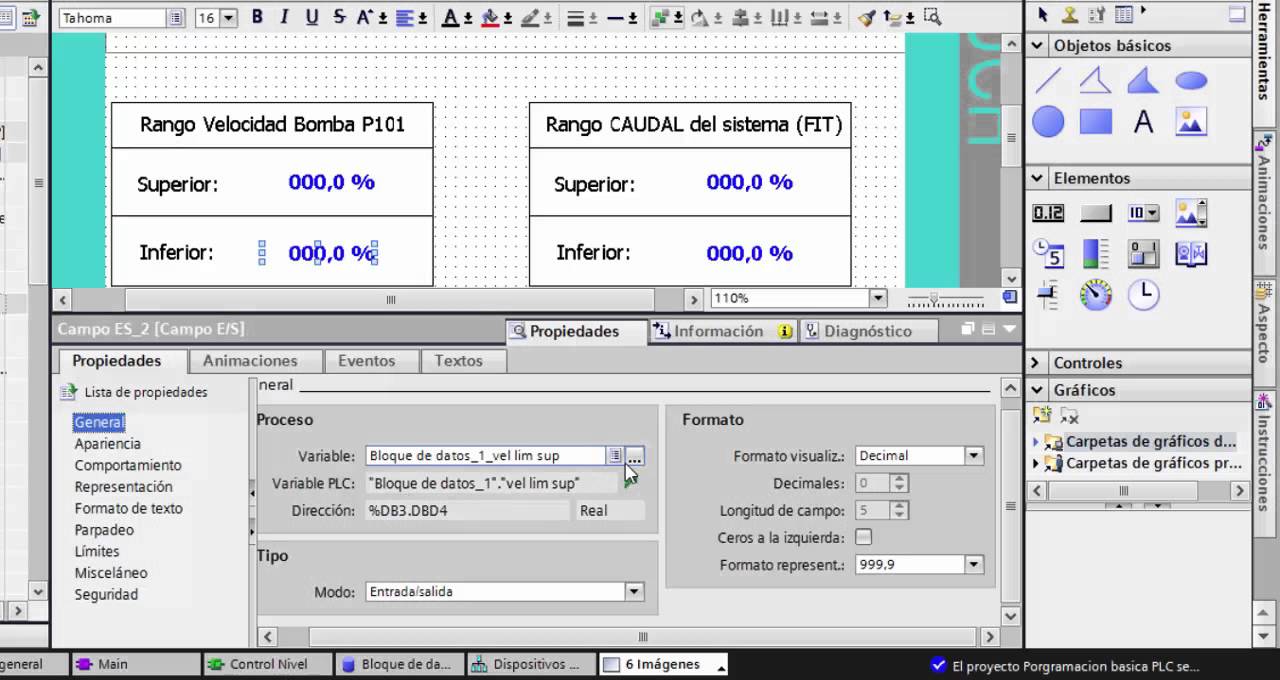
Task: Collapse the Gráficos section
Action: pos(1037,390)
